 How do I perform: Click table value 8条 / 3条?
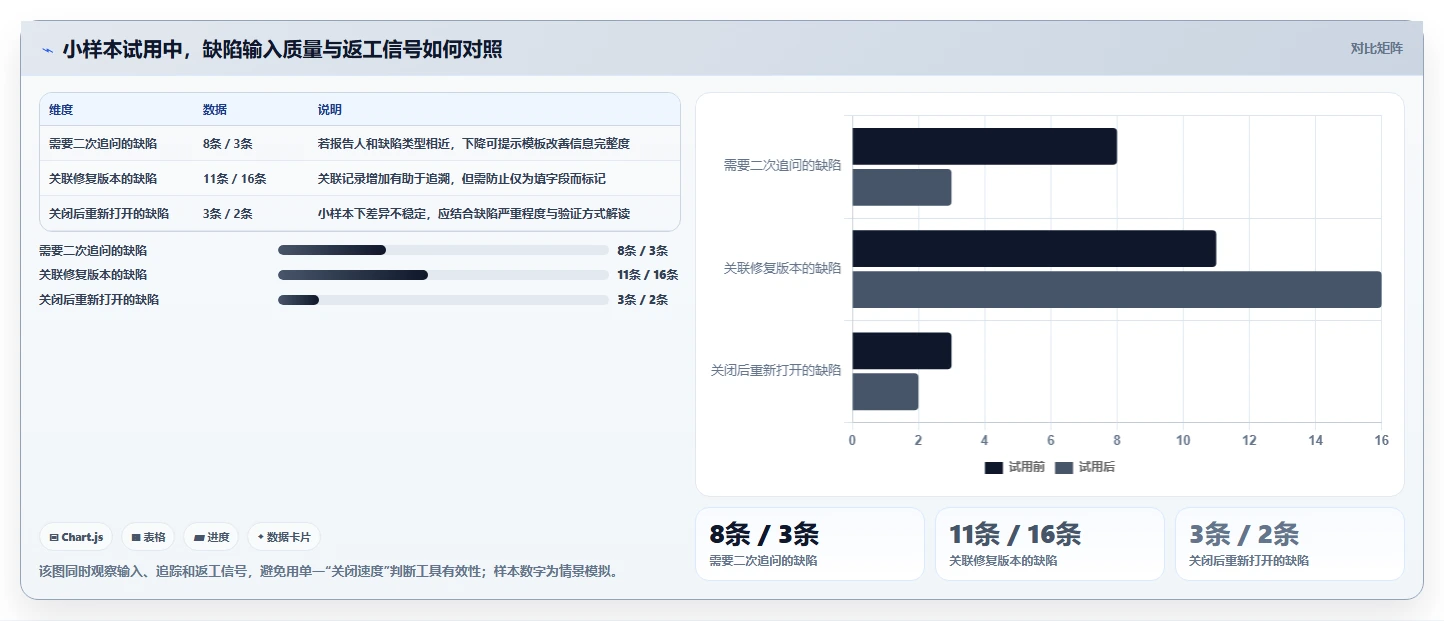click(227, 144)
